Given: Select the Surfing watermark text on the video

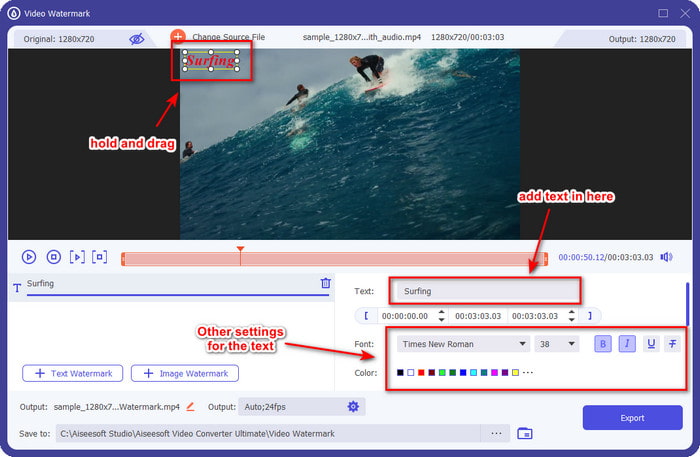Looking at the screenshot, I should point(211,61).
